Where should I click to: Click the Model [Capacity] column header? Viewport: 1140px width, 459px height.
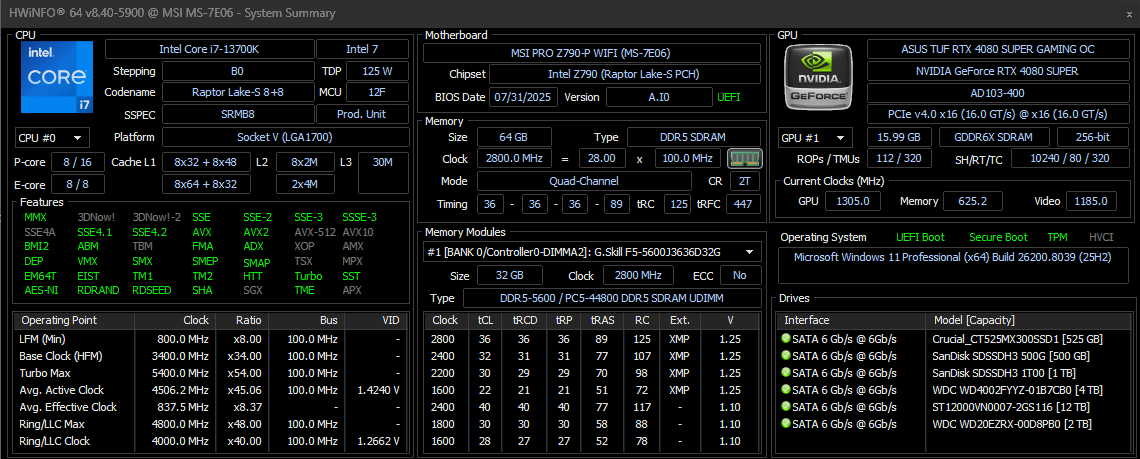1028,320
